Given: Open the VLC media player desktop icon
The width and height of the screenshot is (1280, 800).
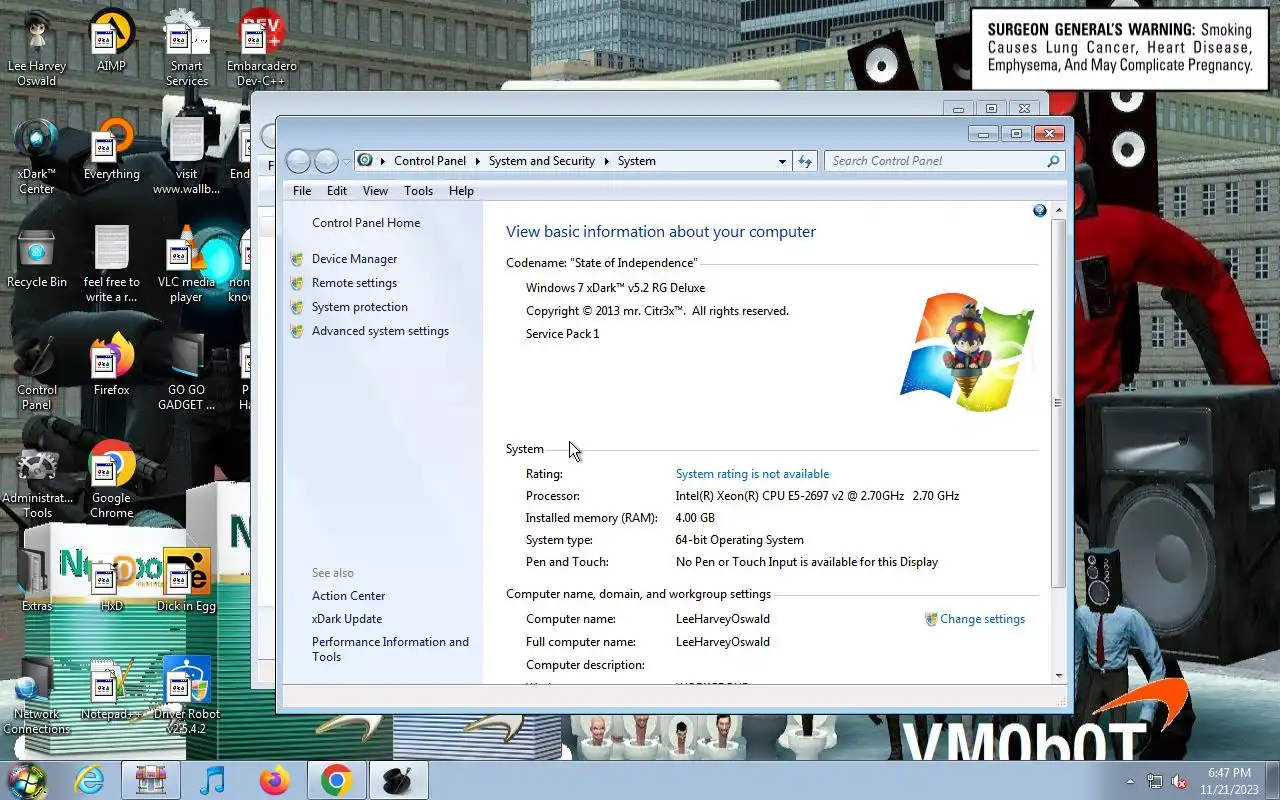Looking at the screenshot, I should coord(186,265).
